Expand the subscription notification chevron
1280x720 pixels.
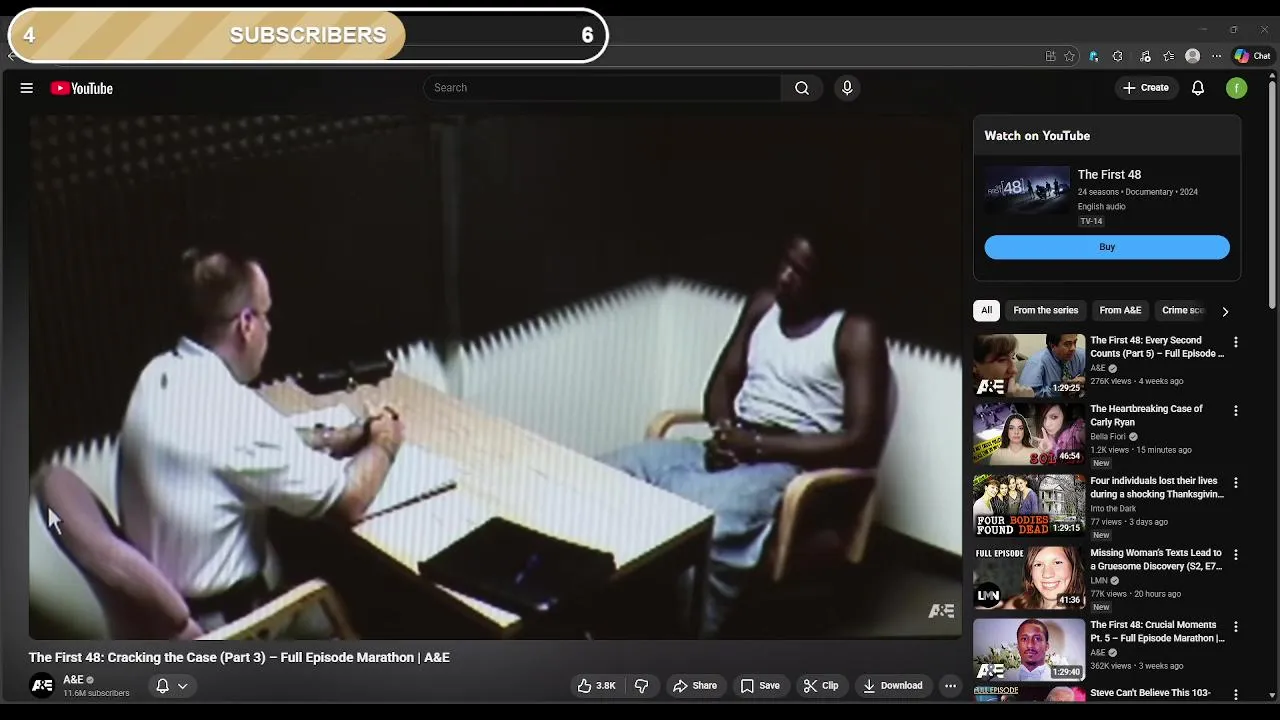coord(183,686)
